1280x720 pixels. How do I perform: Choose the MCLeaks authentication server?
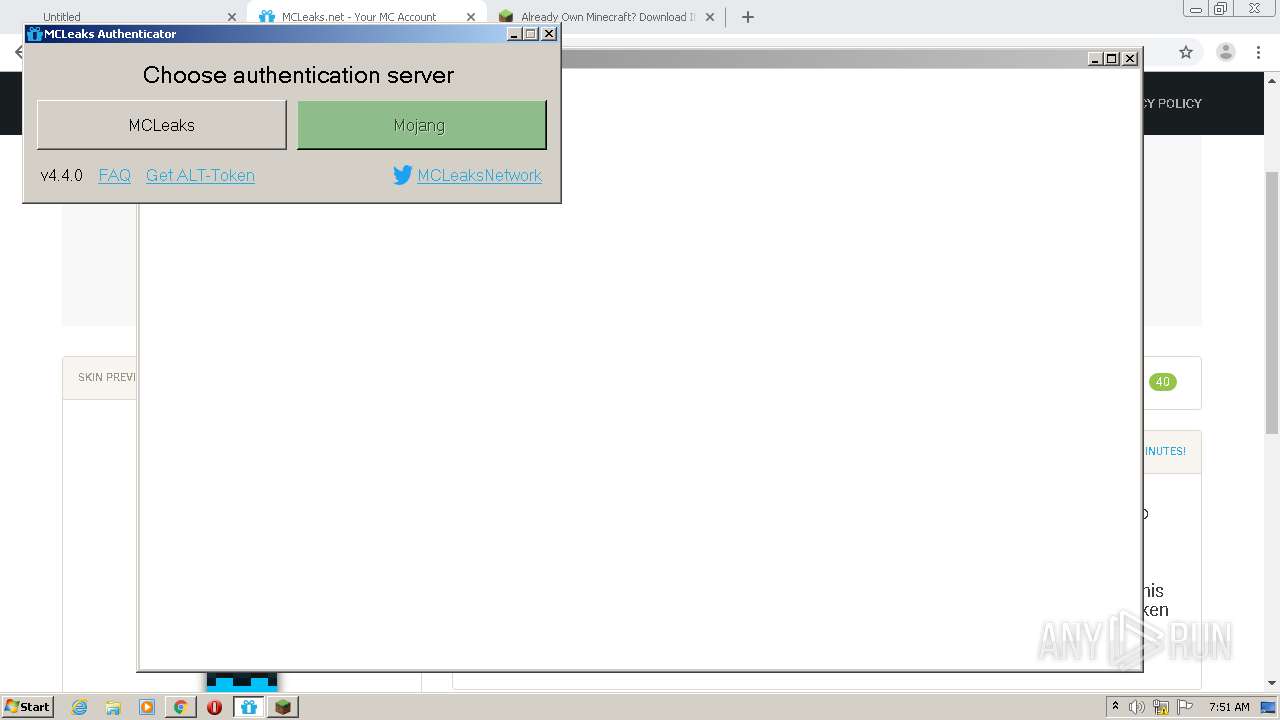point(161,125)
